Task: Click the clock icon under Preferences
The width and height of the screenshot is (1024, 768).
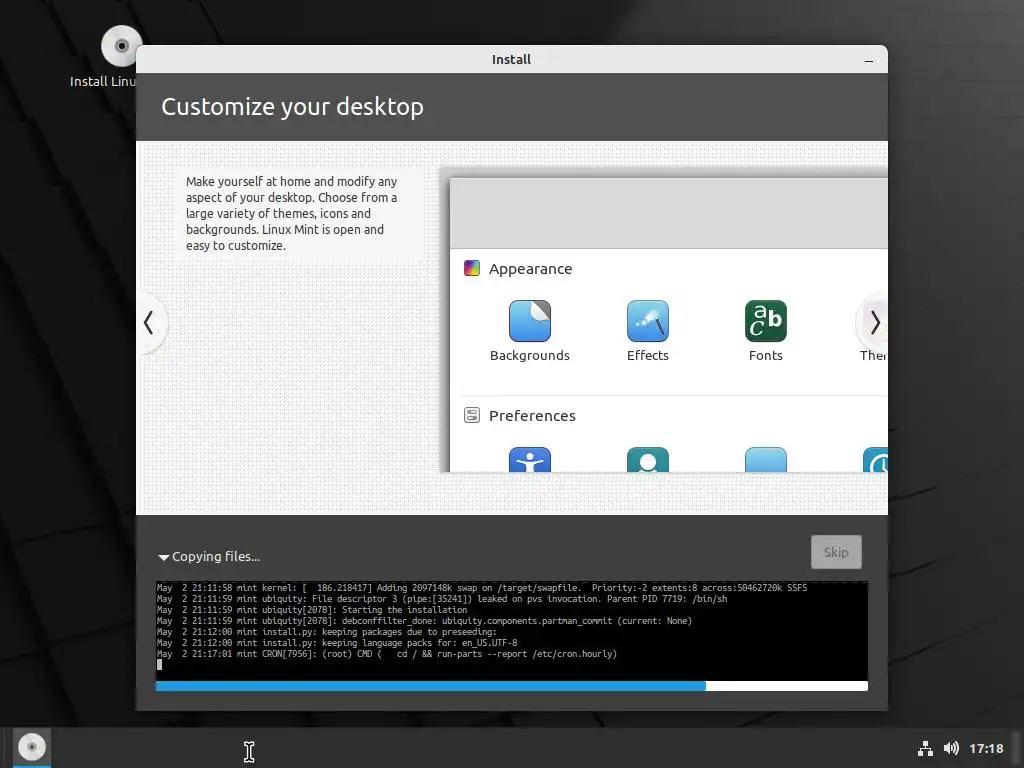Action: (x=875, y=460)
